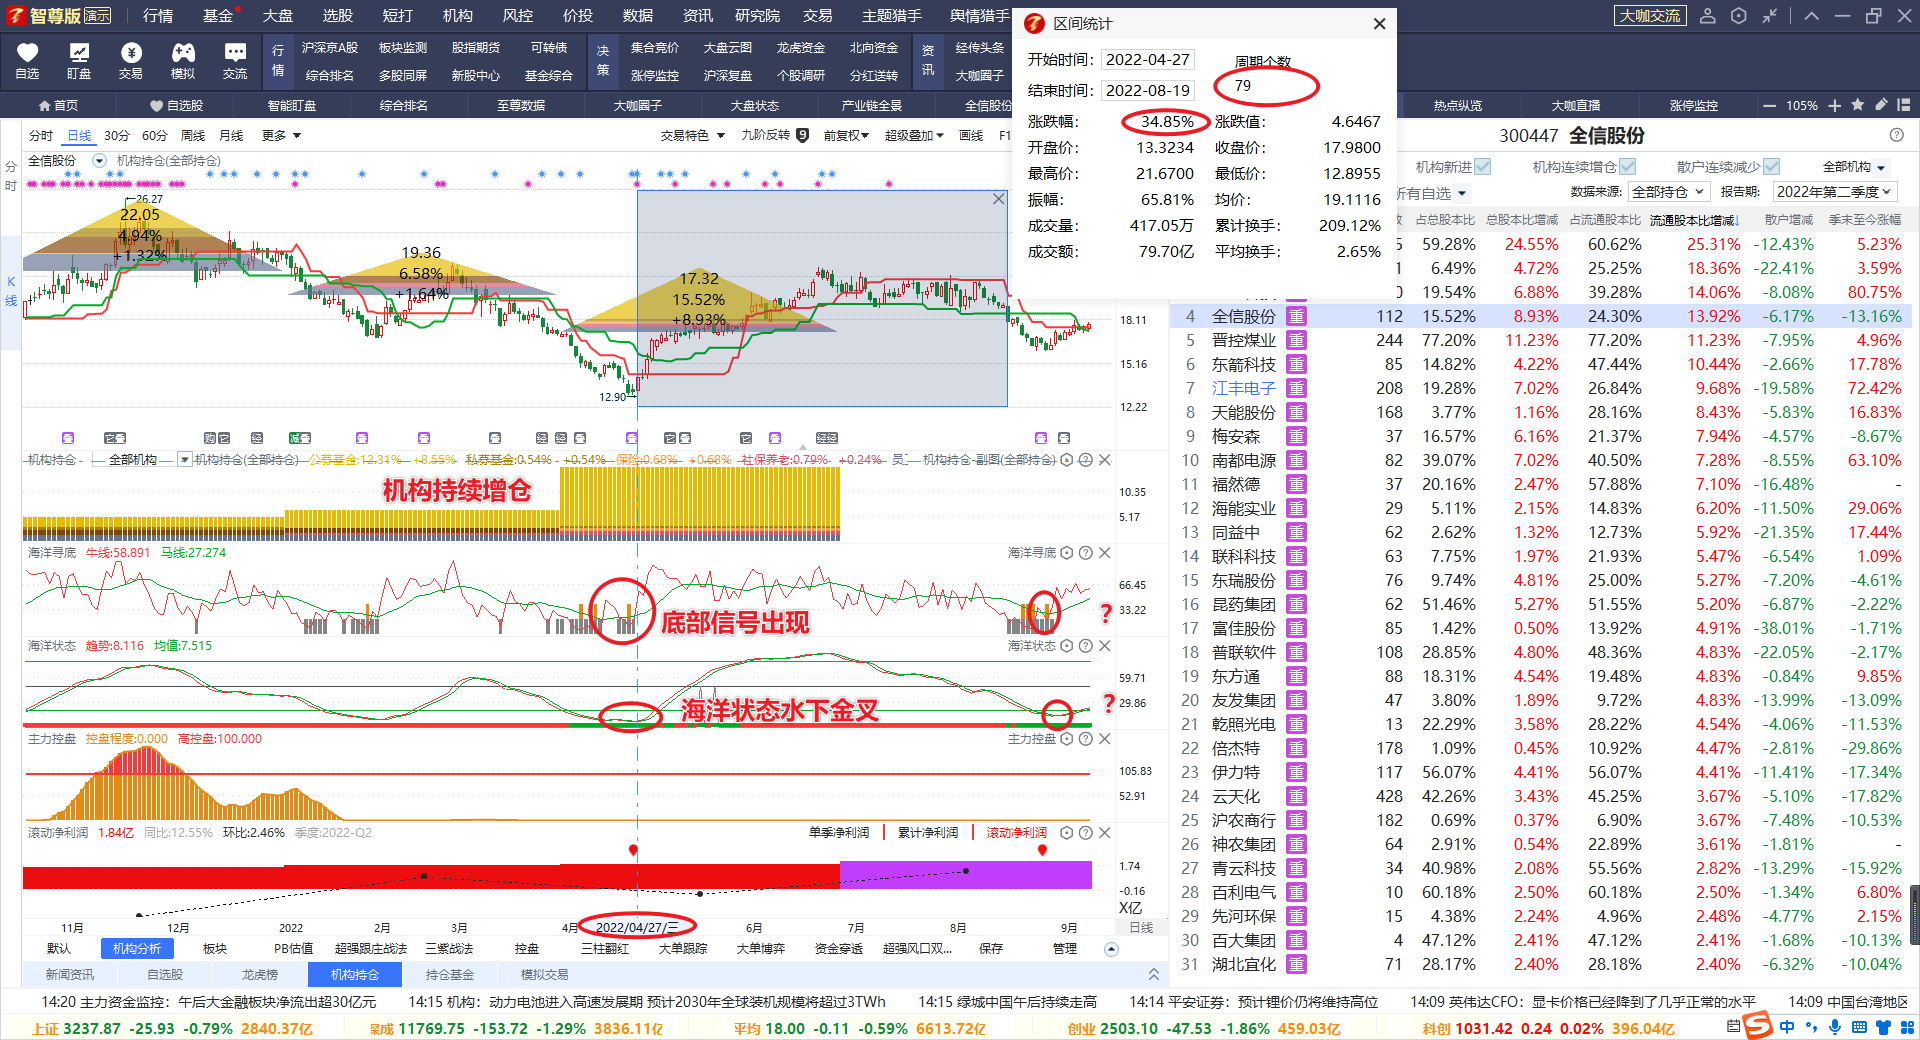This screenshot has width=1920, height=1040.
Task: Sort by 流通股本比增减 column header
Action: click(x=1694, y=220)
